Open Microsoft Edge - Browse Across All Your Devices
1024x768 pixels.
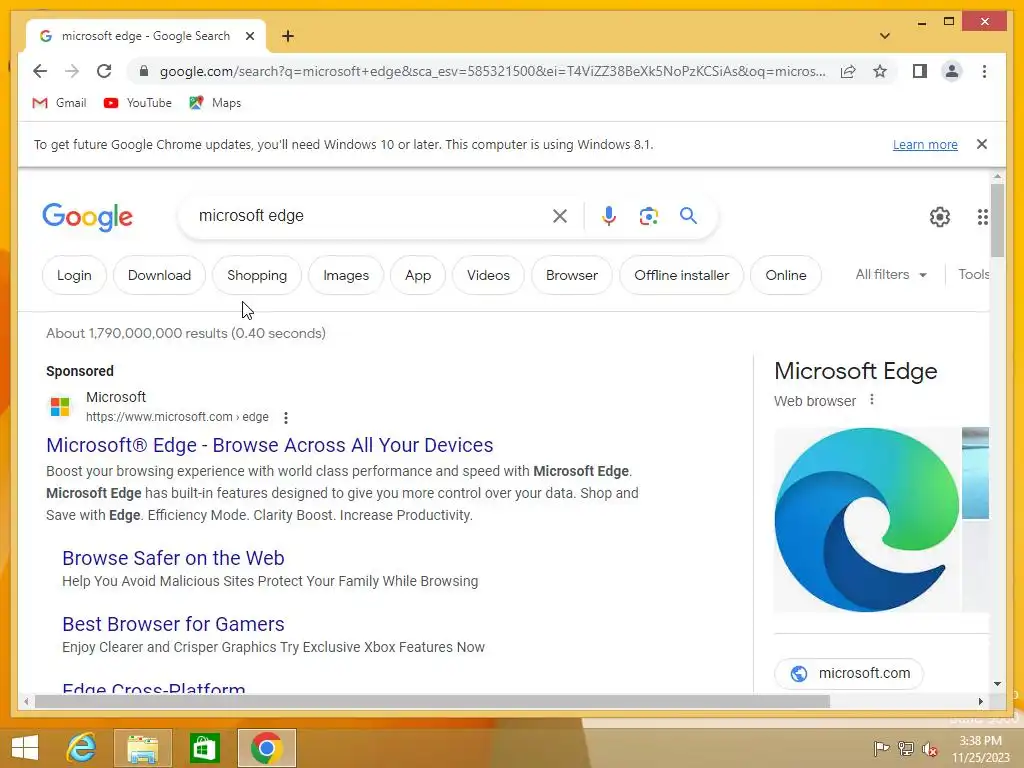[x=270, y=445]
